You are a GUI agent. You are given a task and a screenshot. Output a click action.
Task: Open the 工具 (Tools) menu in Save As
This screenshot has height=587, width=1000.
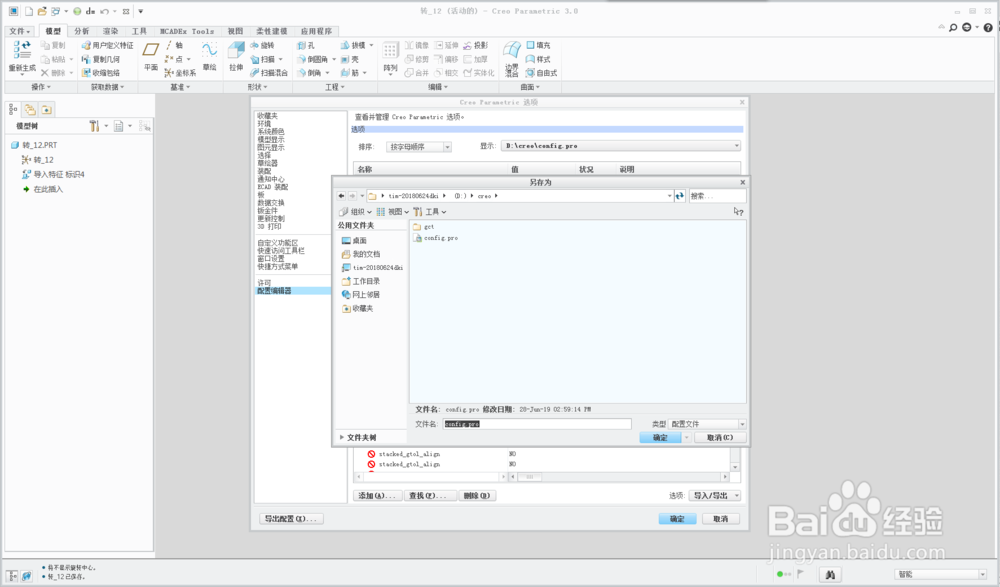[x=429, y=212]
